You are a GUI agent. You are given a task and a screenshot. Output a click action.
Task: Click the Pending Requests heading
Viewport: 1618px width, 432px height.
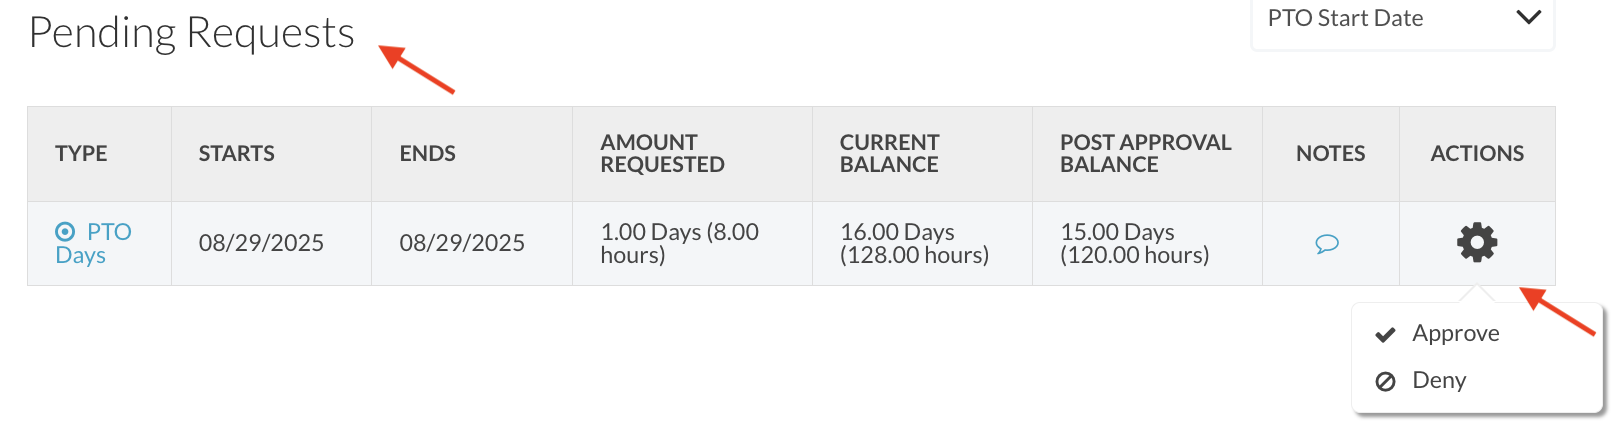click(191, 33)
